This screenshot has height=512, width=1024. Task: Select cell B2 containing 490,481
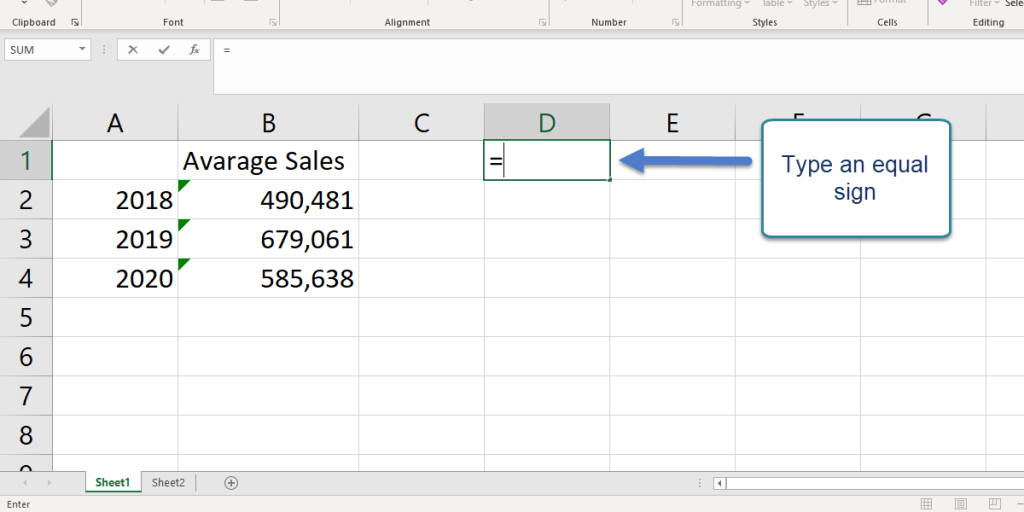click(x=268, y=200)
